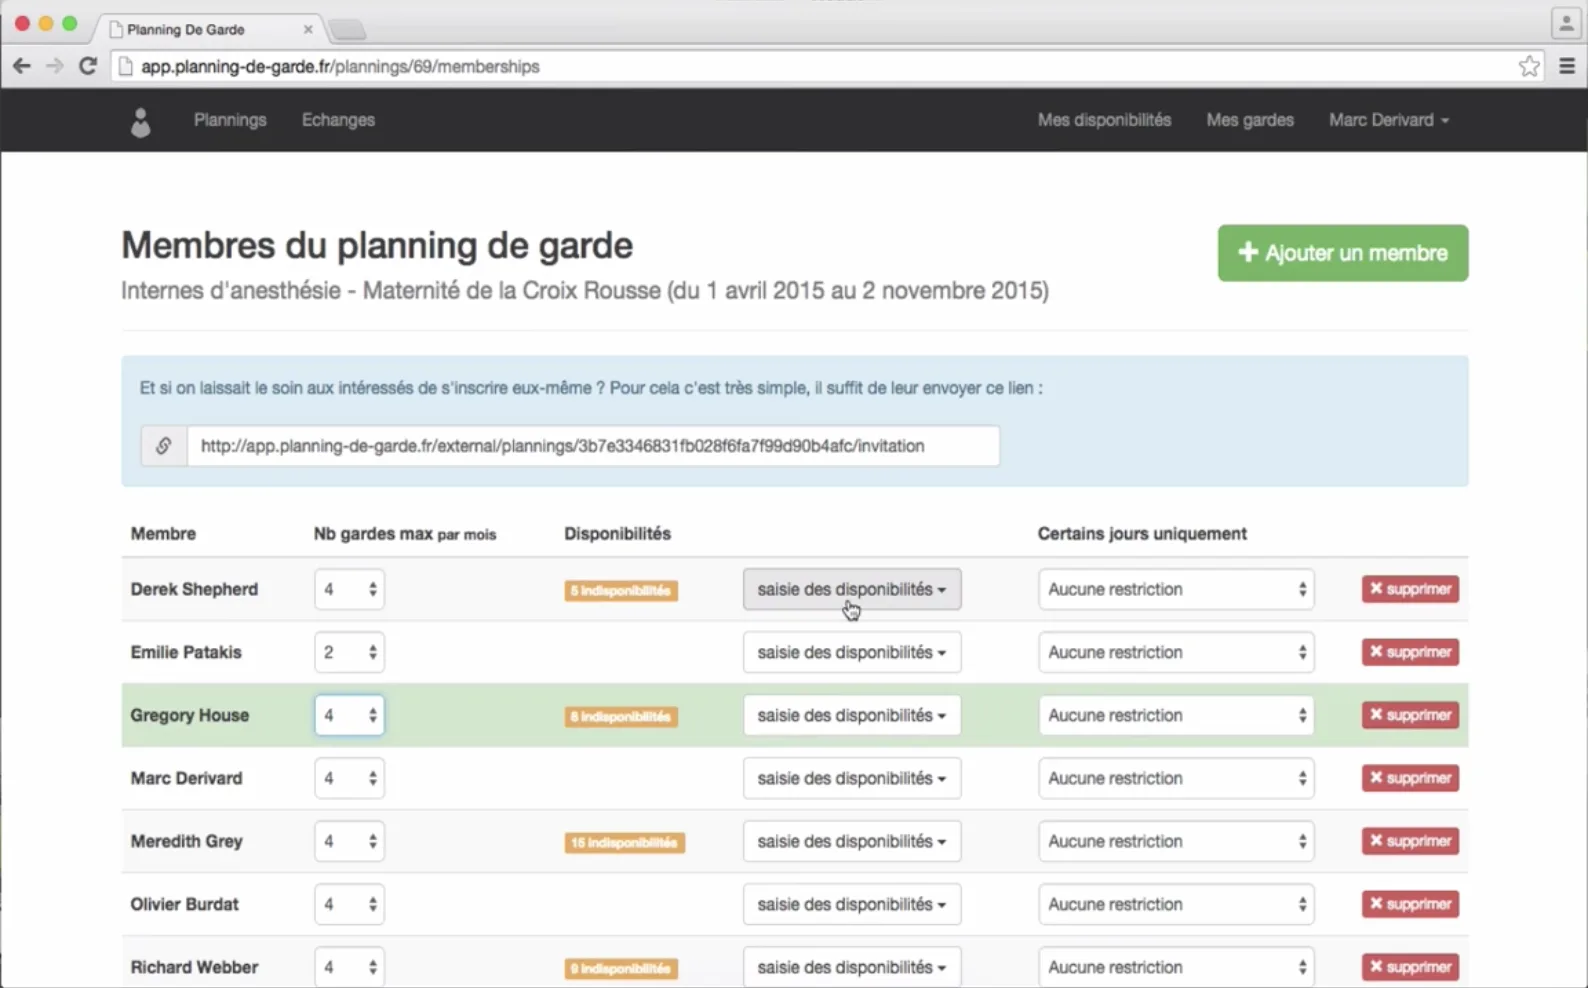The width and height of the screenshot is (1588, 988).
Task: Close the Planning De Garde tab
Action: [308, 29]
